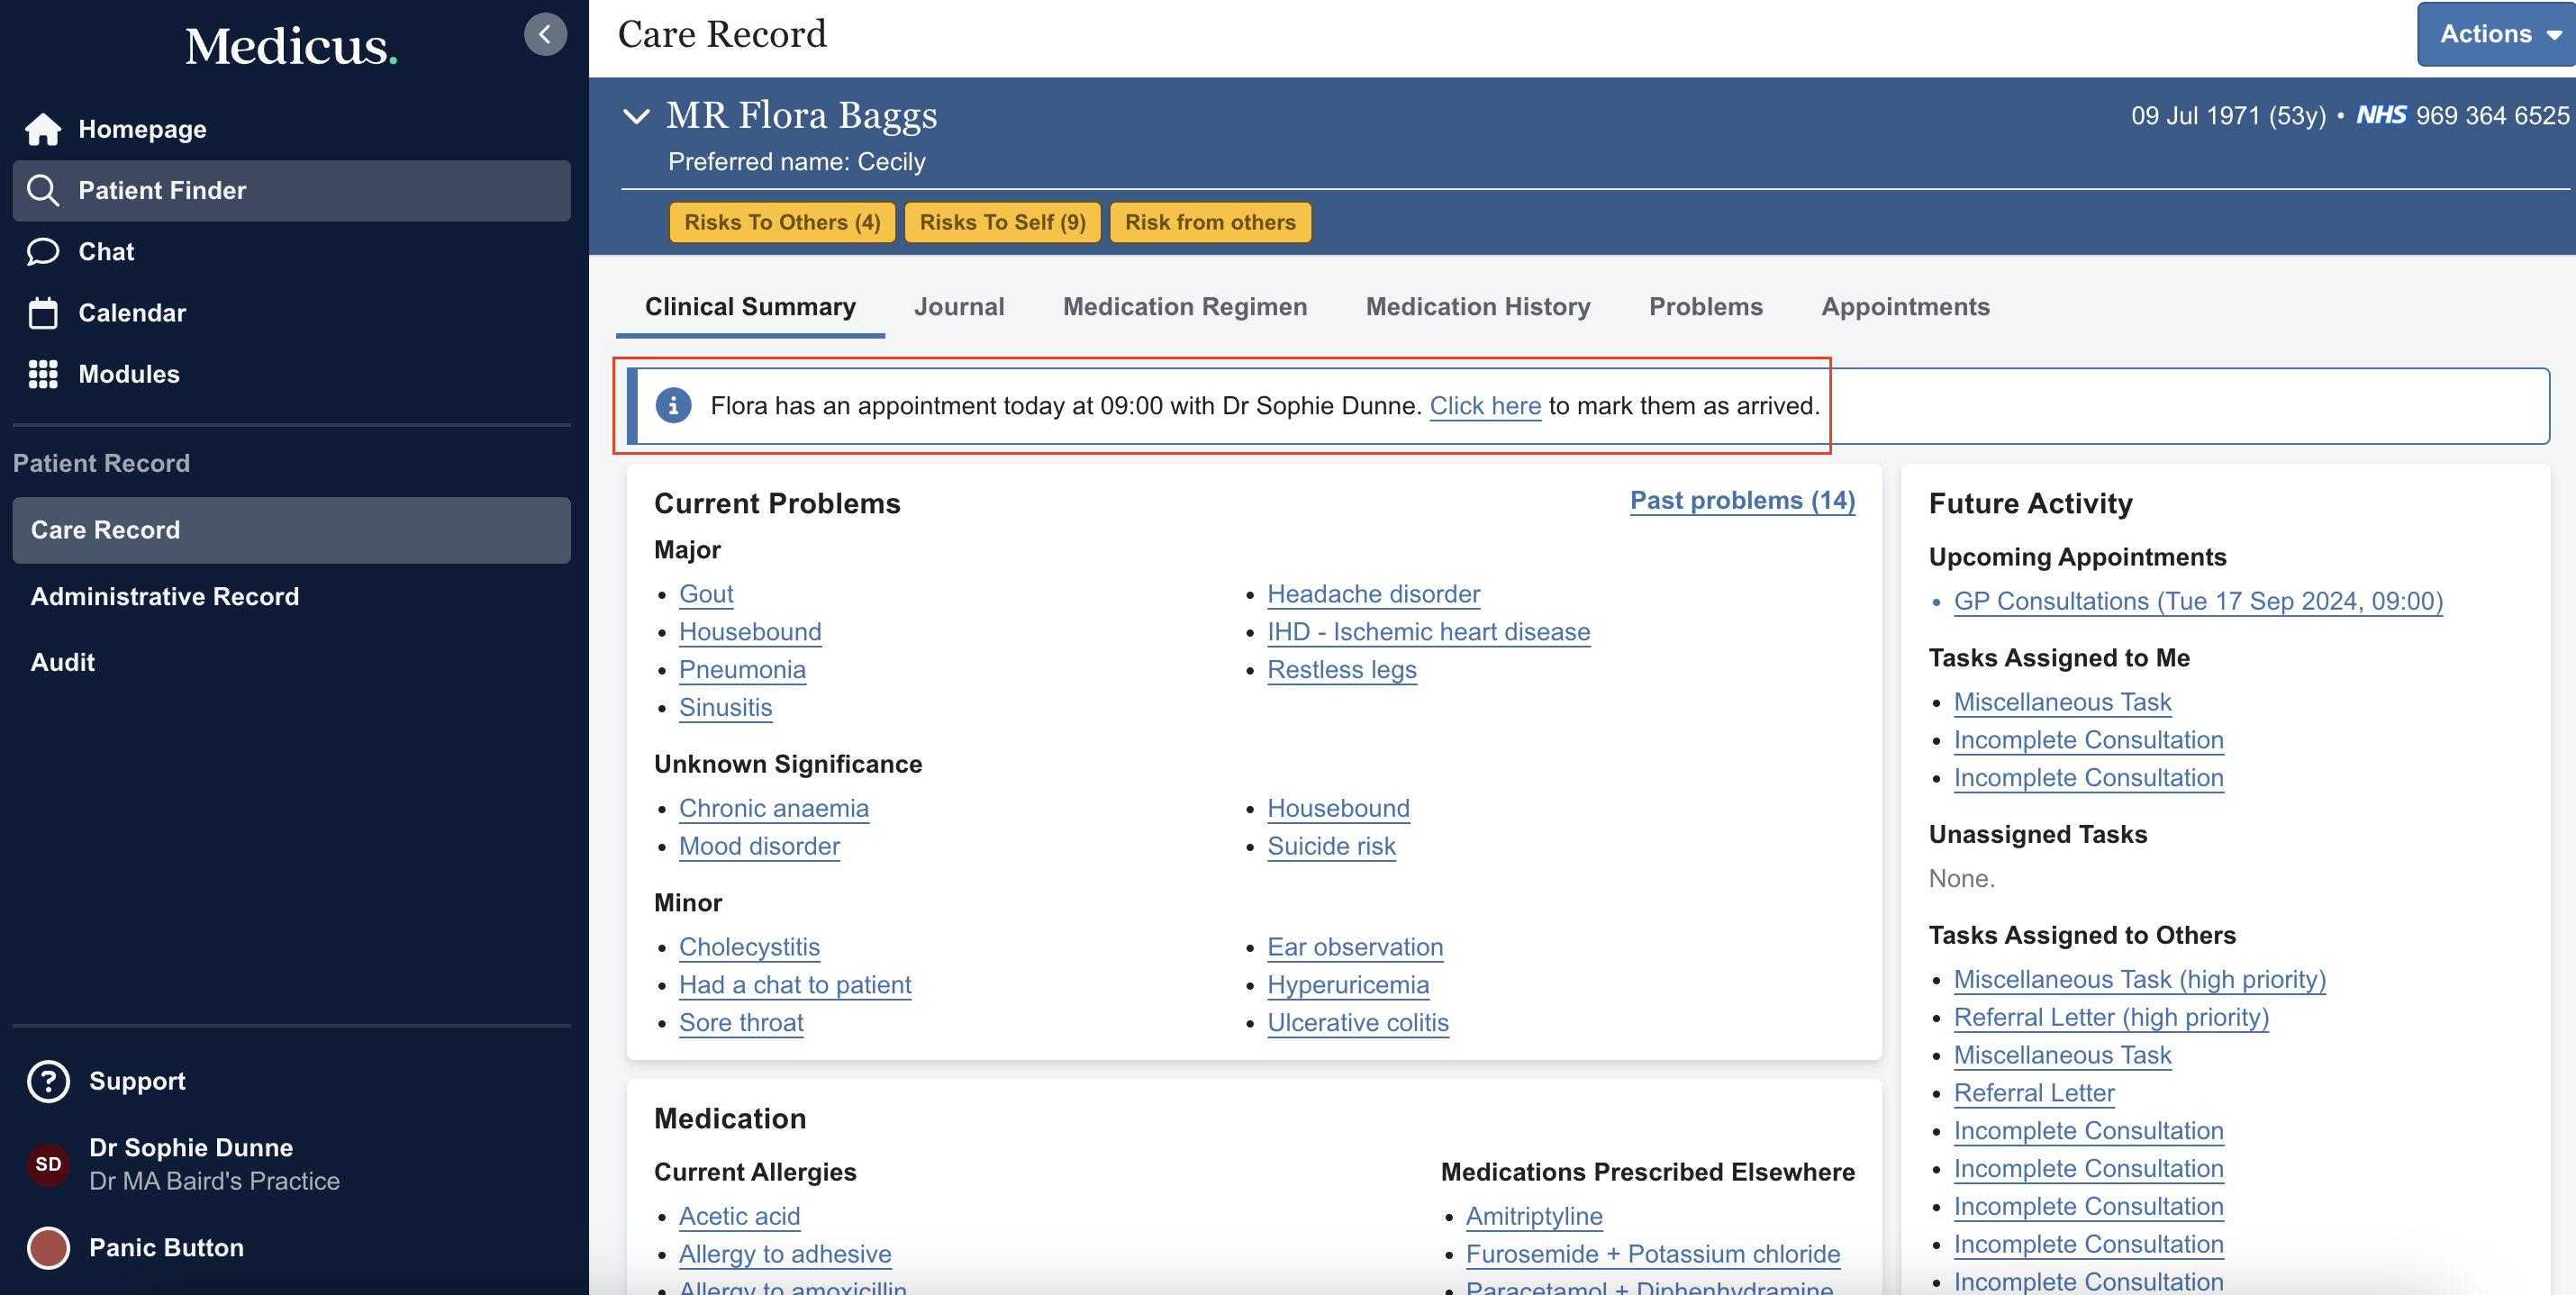Open Modules grid icon
The height and width of the screenshot is (1295, 2576).
pos(43,374)
